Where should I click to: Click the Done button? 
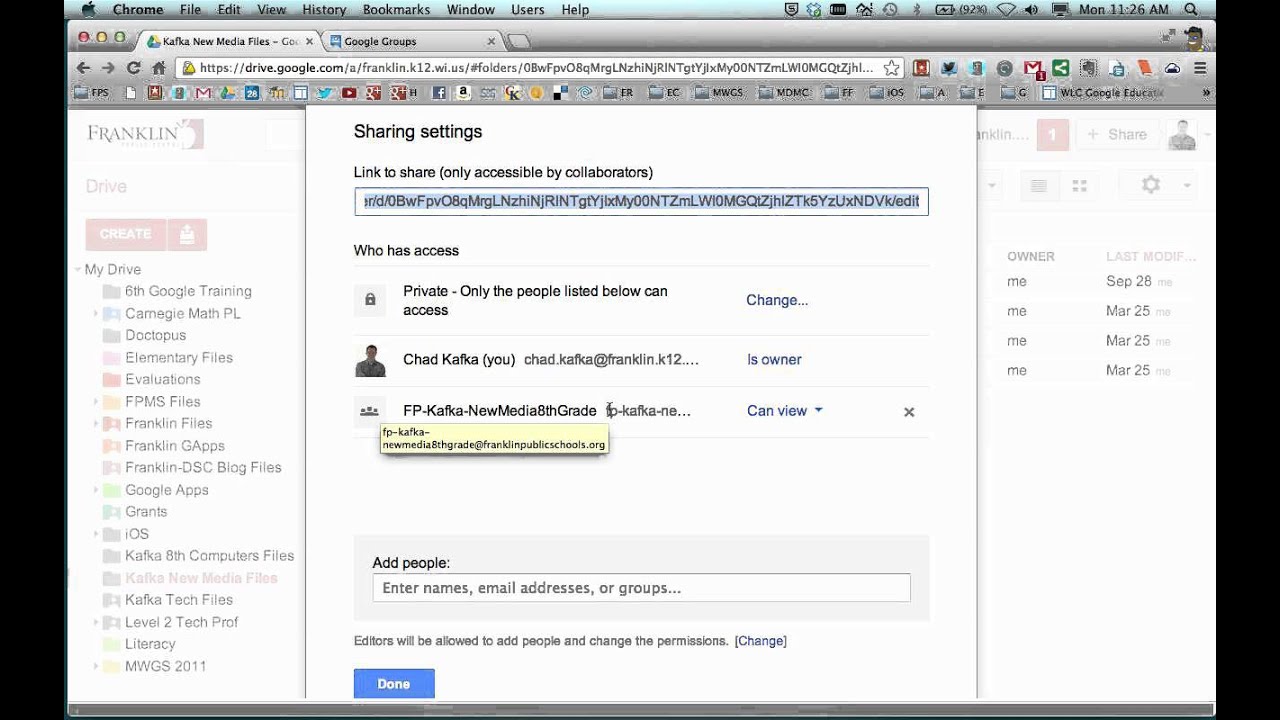(x=394, y=684)
